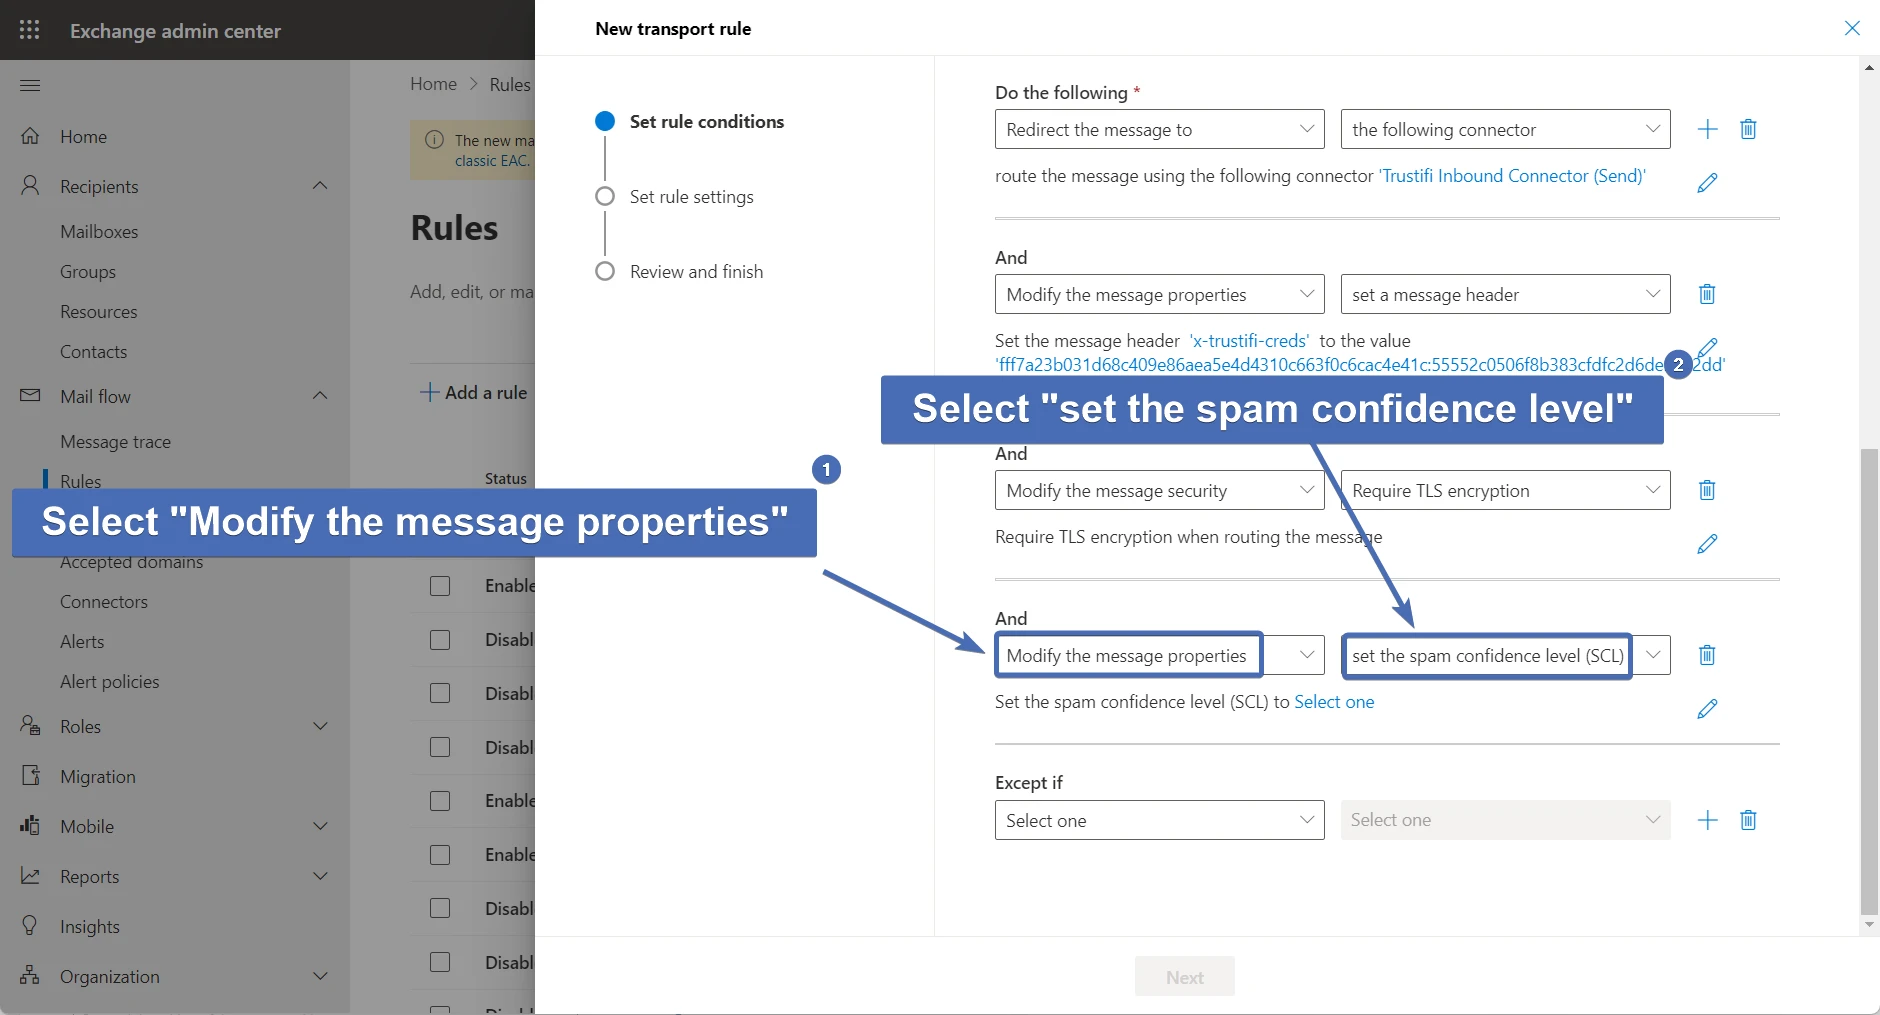Open the Except if Select one dropdown
The image size is (1880, 1015).
coord(1159,820)
